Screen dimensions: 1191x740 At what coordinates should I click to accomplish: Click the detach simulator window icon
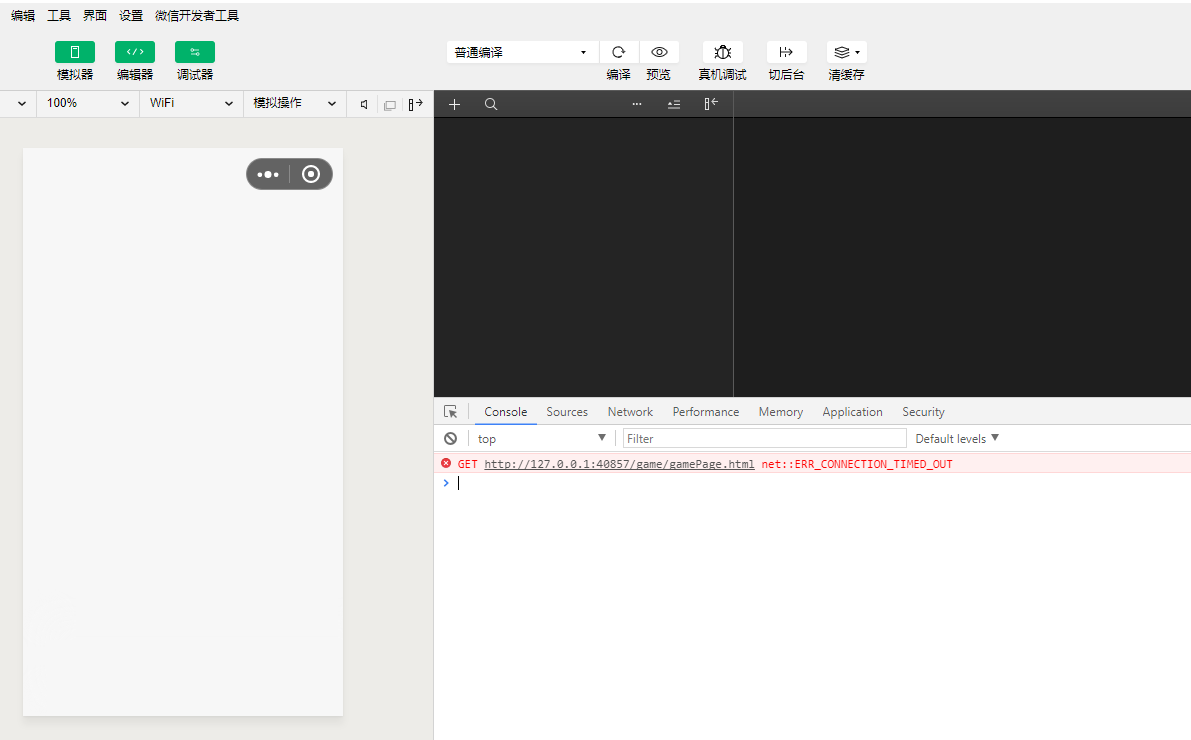[x=390, y=106]
